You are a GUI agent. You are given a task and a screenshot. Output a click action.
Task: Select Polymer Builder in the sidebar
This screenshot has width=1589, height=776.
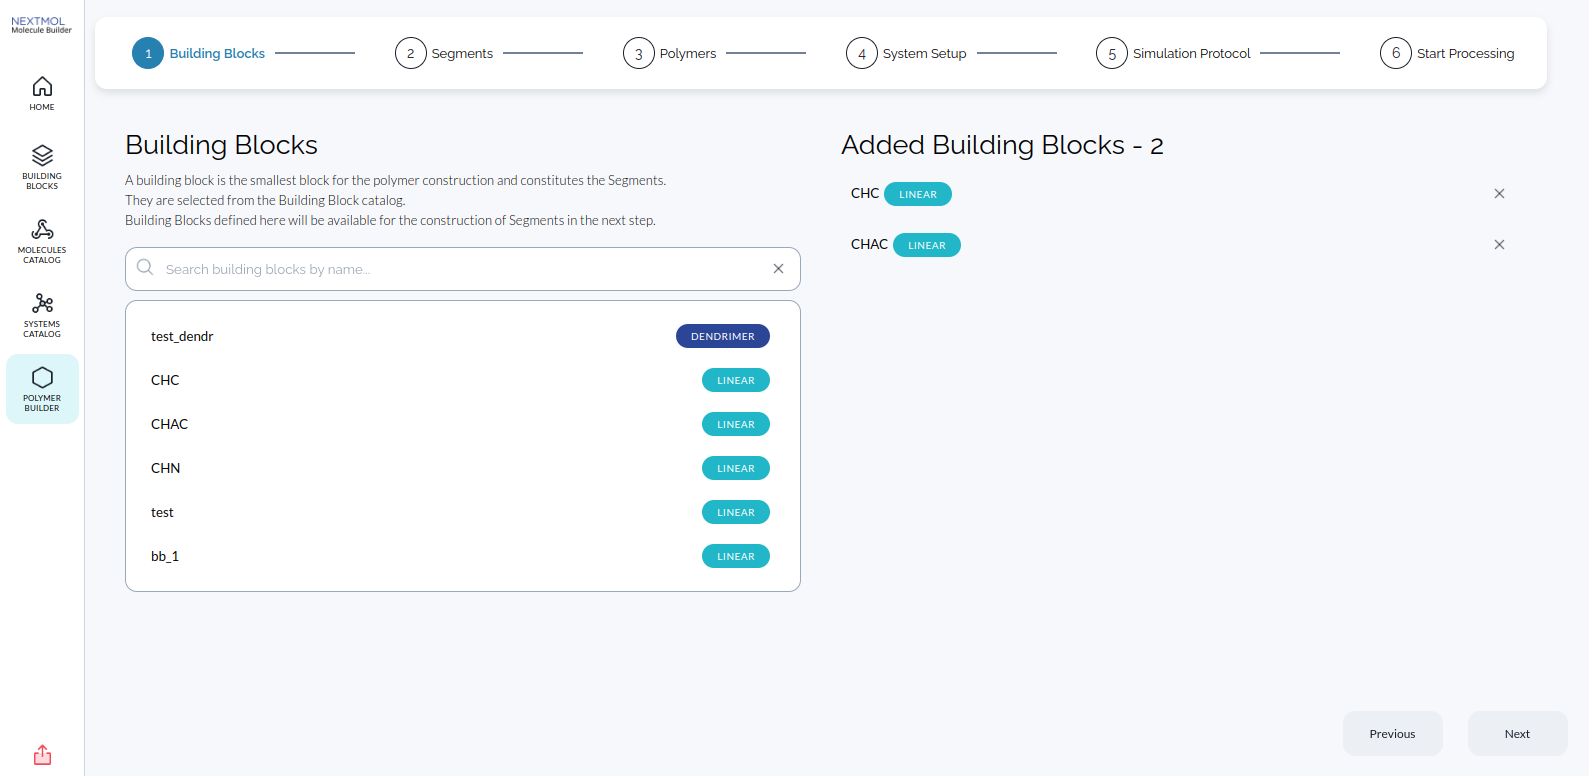pos(42,389)
